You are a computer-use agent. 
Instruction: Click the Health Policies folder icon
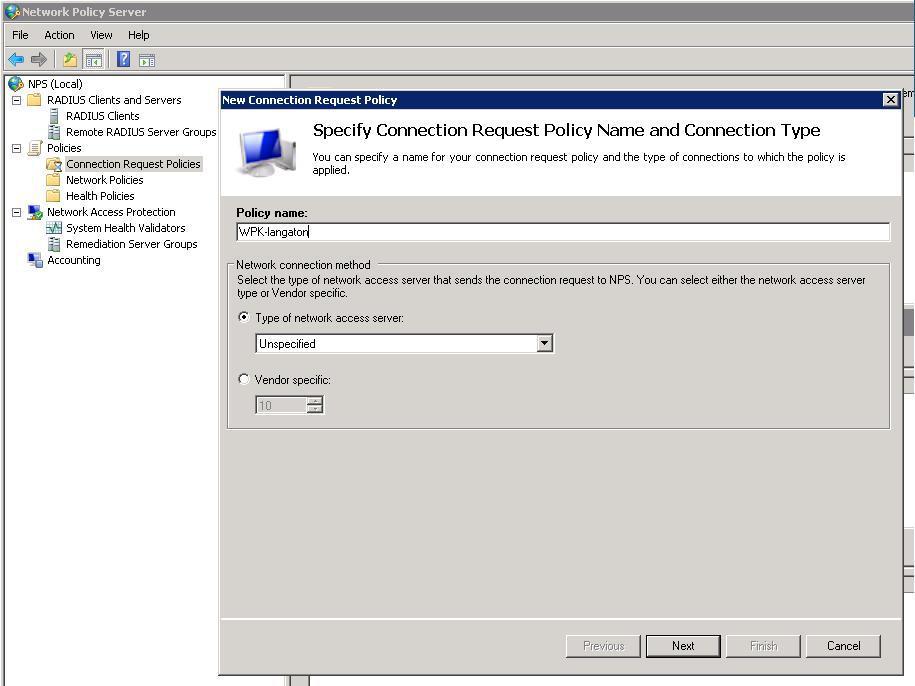[53, 196]
